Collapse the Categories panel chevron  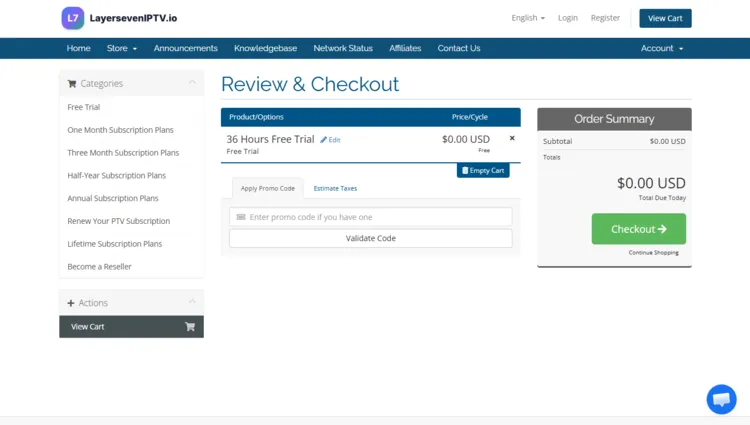(192, 83)
